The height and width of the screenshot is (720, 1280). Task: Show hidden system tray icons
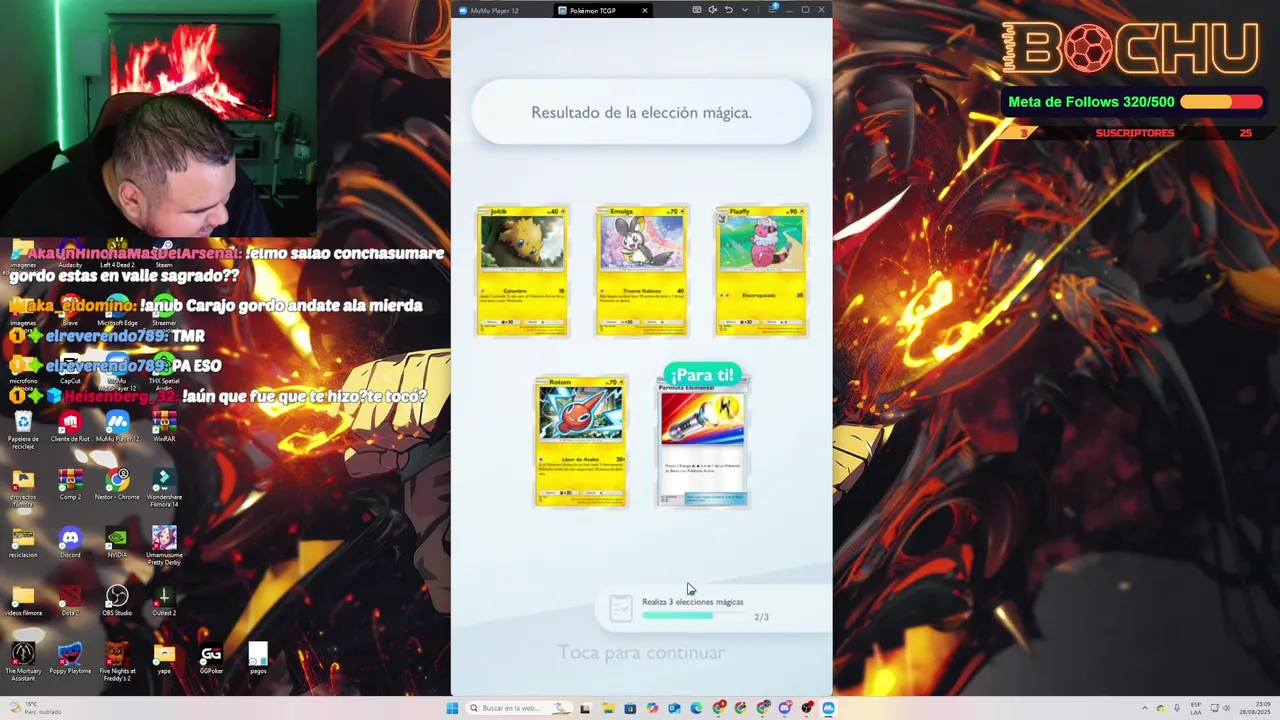click(1145, 708)
